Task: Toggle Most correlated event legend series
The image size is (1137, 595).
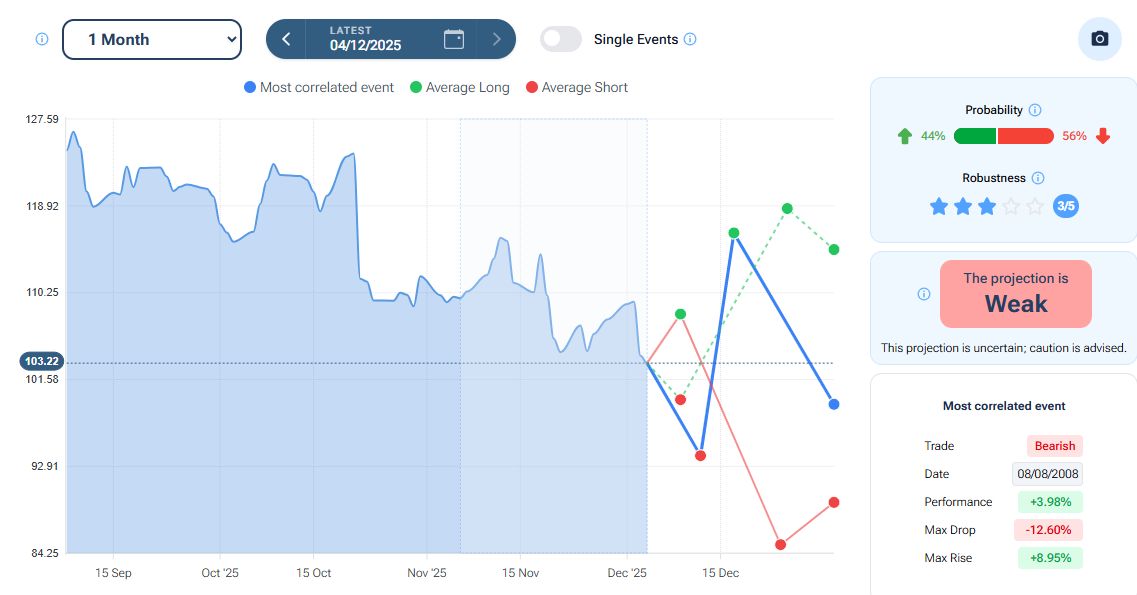Action: point(319,87)
